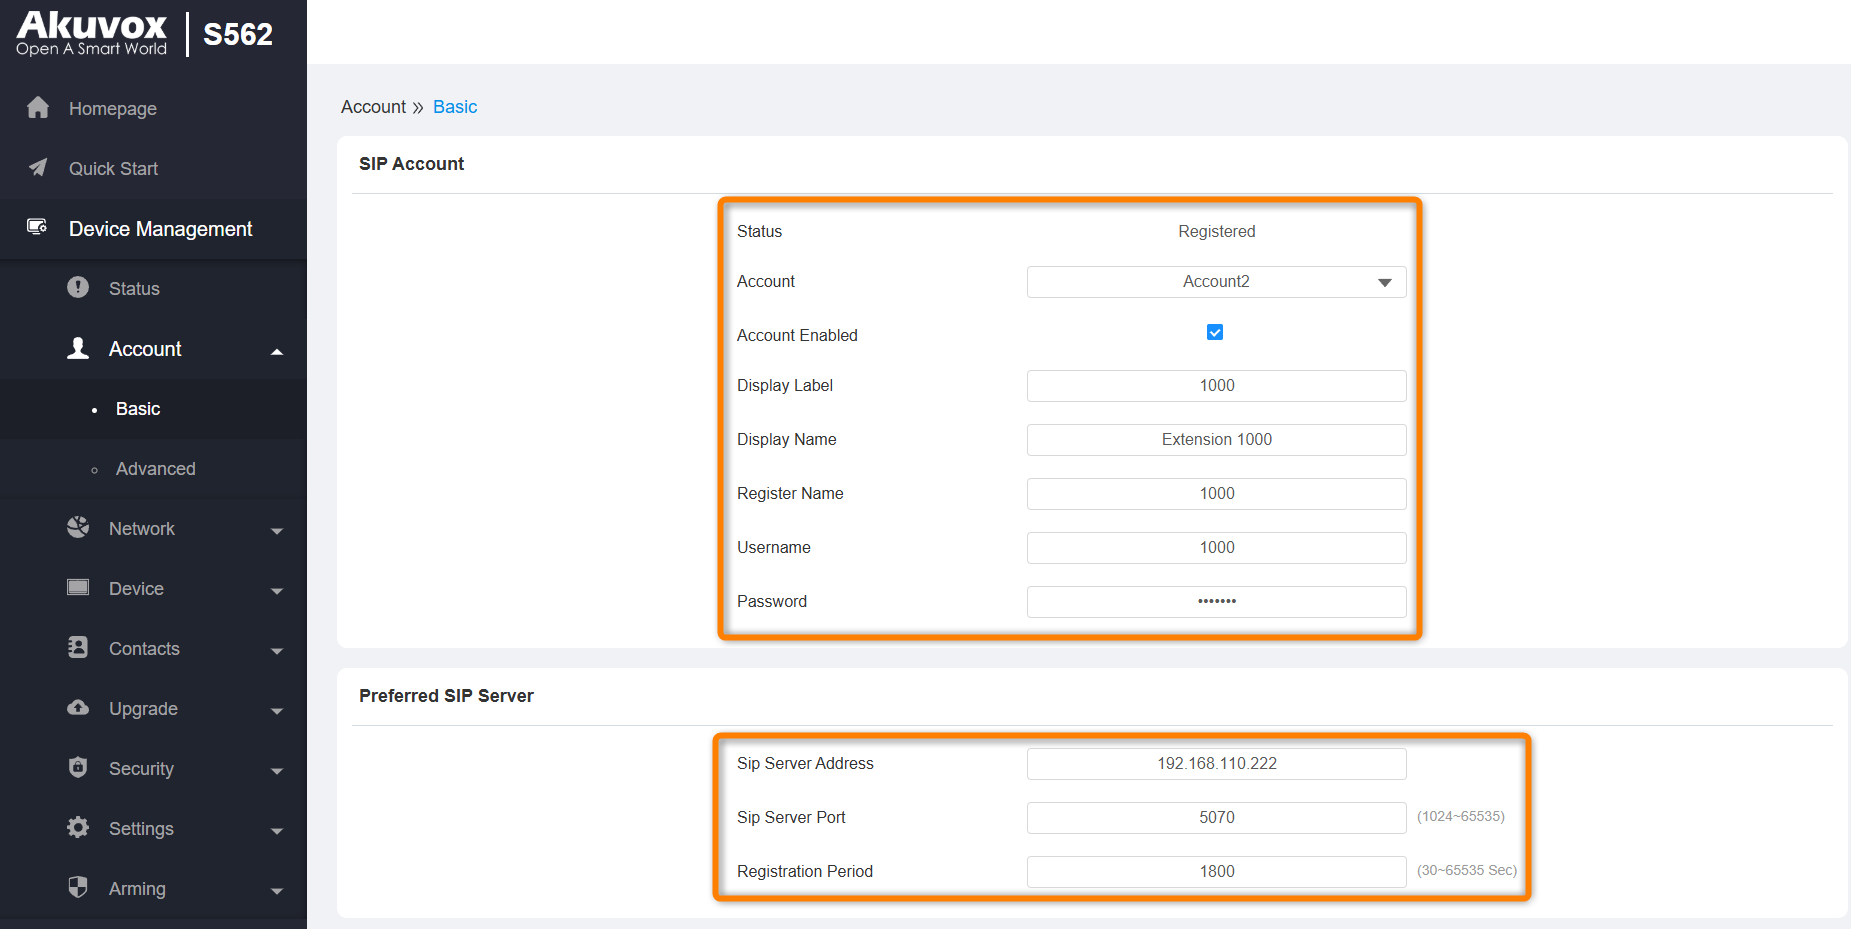Click the Akuvox logo
This screenshot has width=1851, height=929.
pos(91,33)
